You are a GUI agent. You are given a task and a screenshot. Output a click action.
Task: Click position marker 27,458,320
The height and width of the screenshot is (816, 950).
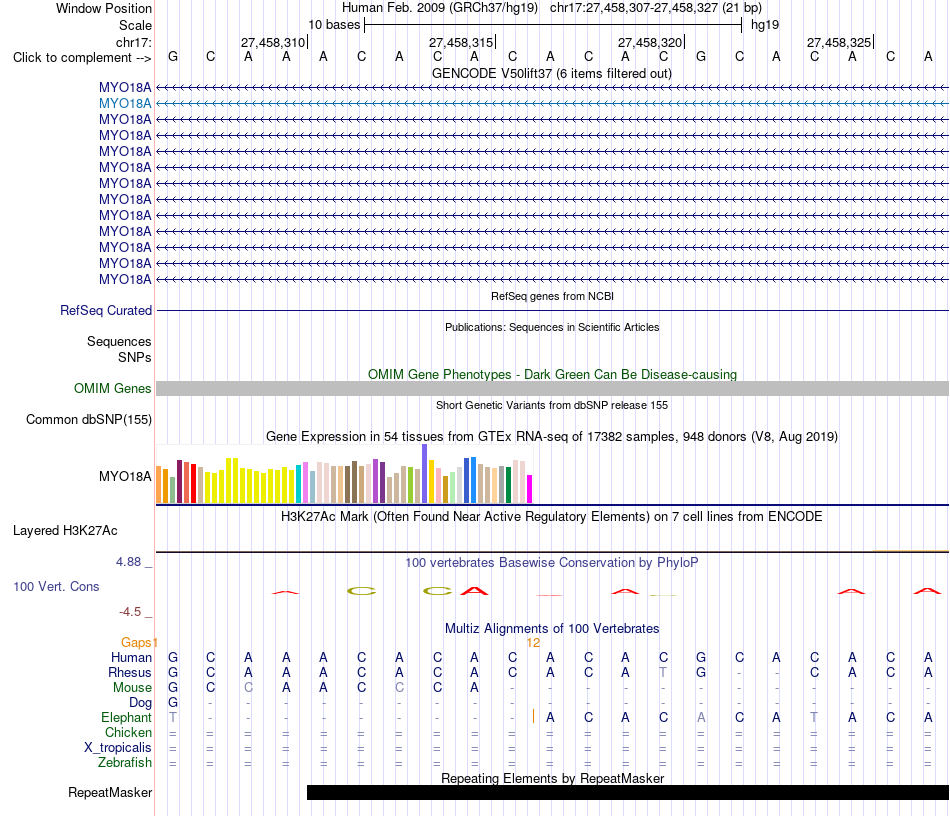(650, 42)
